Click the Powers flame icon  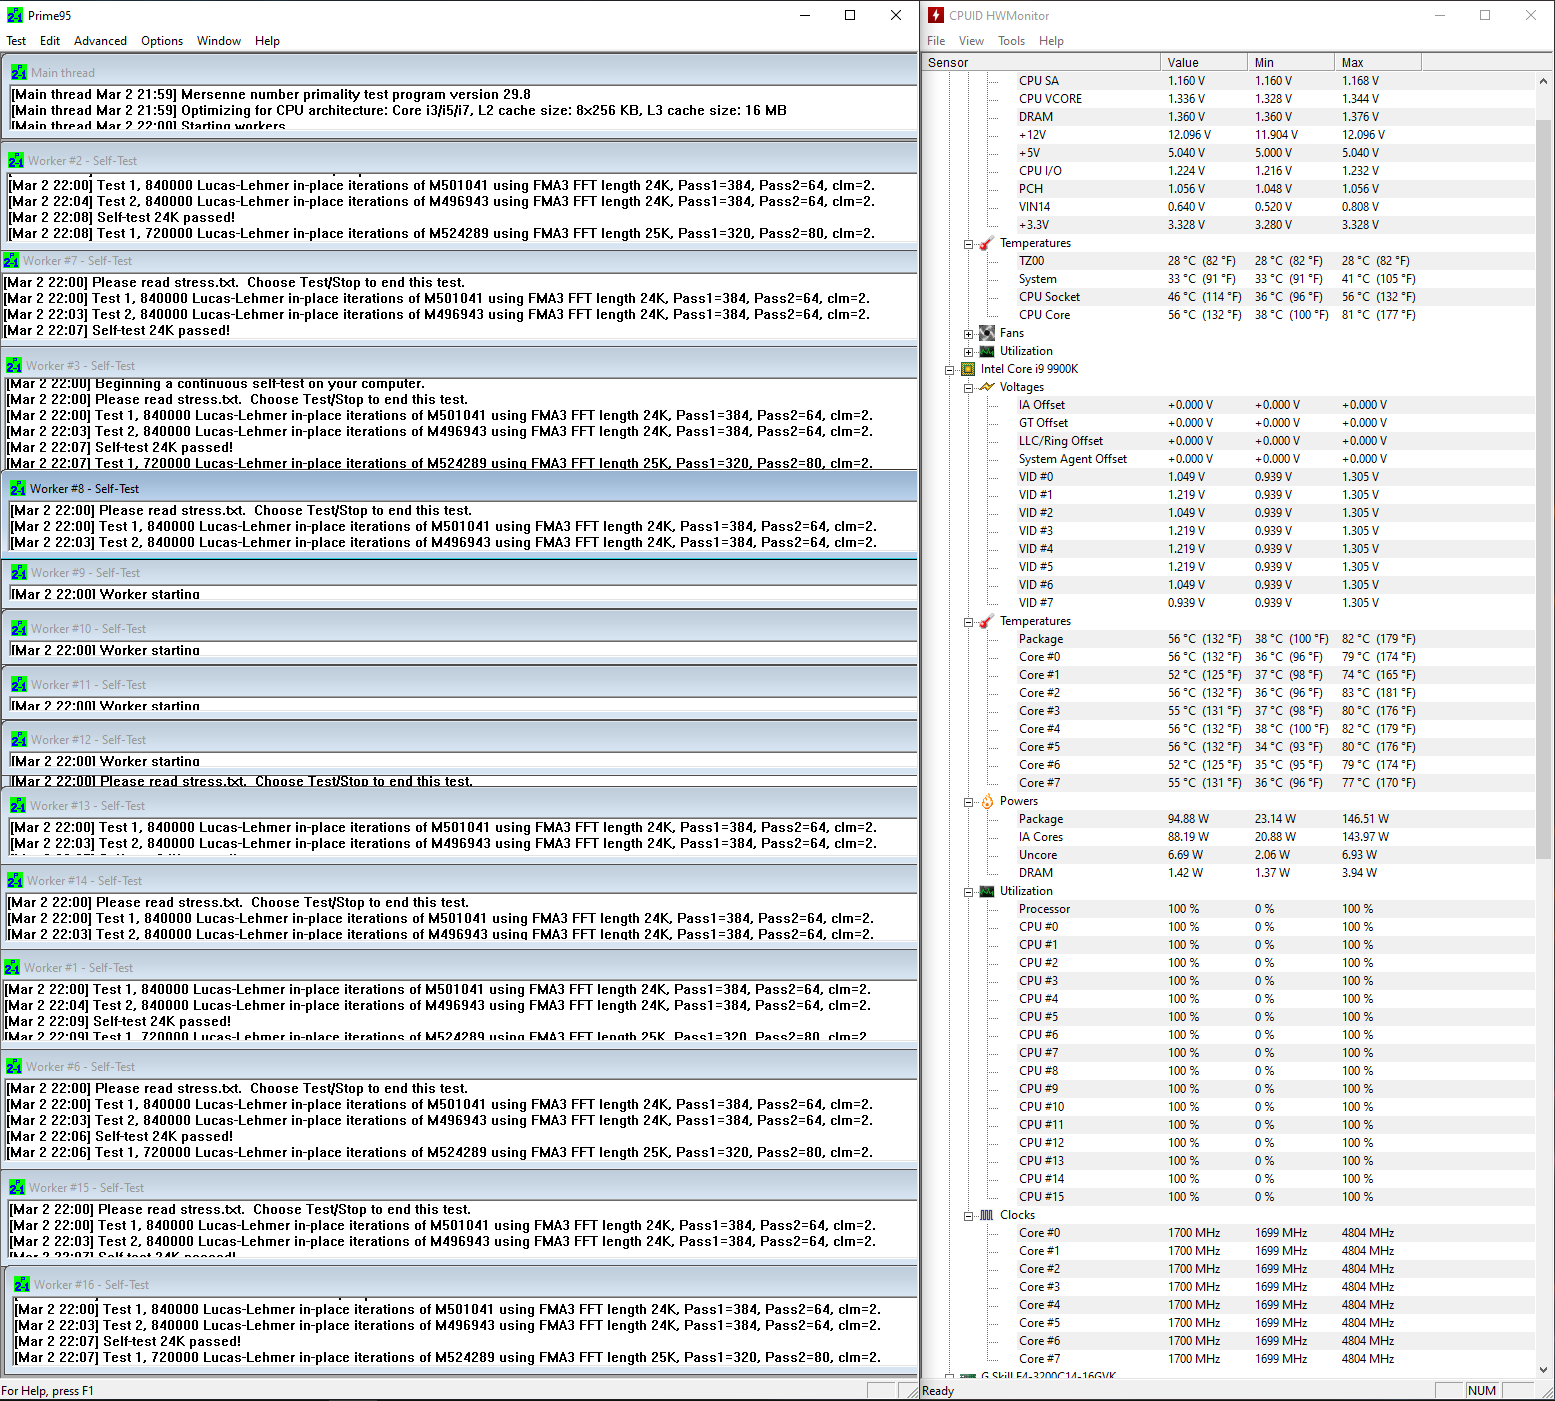coord(987,801)
